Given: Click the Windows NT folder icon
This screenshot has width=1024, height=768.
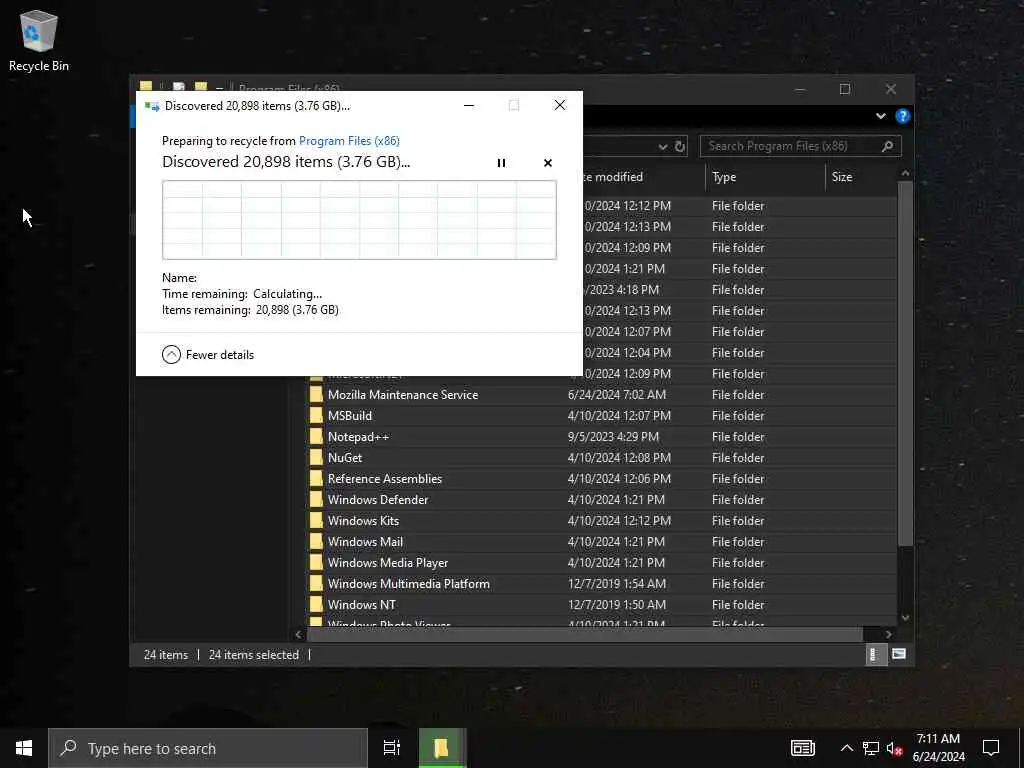Looking at the screenshot, I should 316,605.
